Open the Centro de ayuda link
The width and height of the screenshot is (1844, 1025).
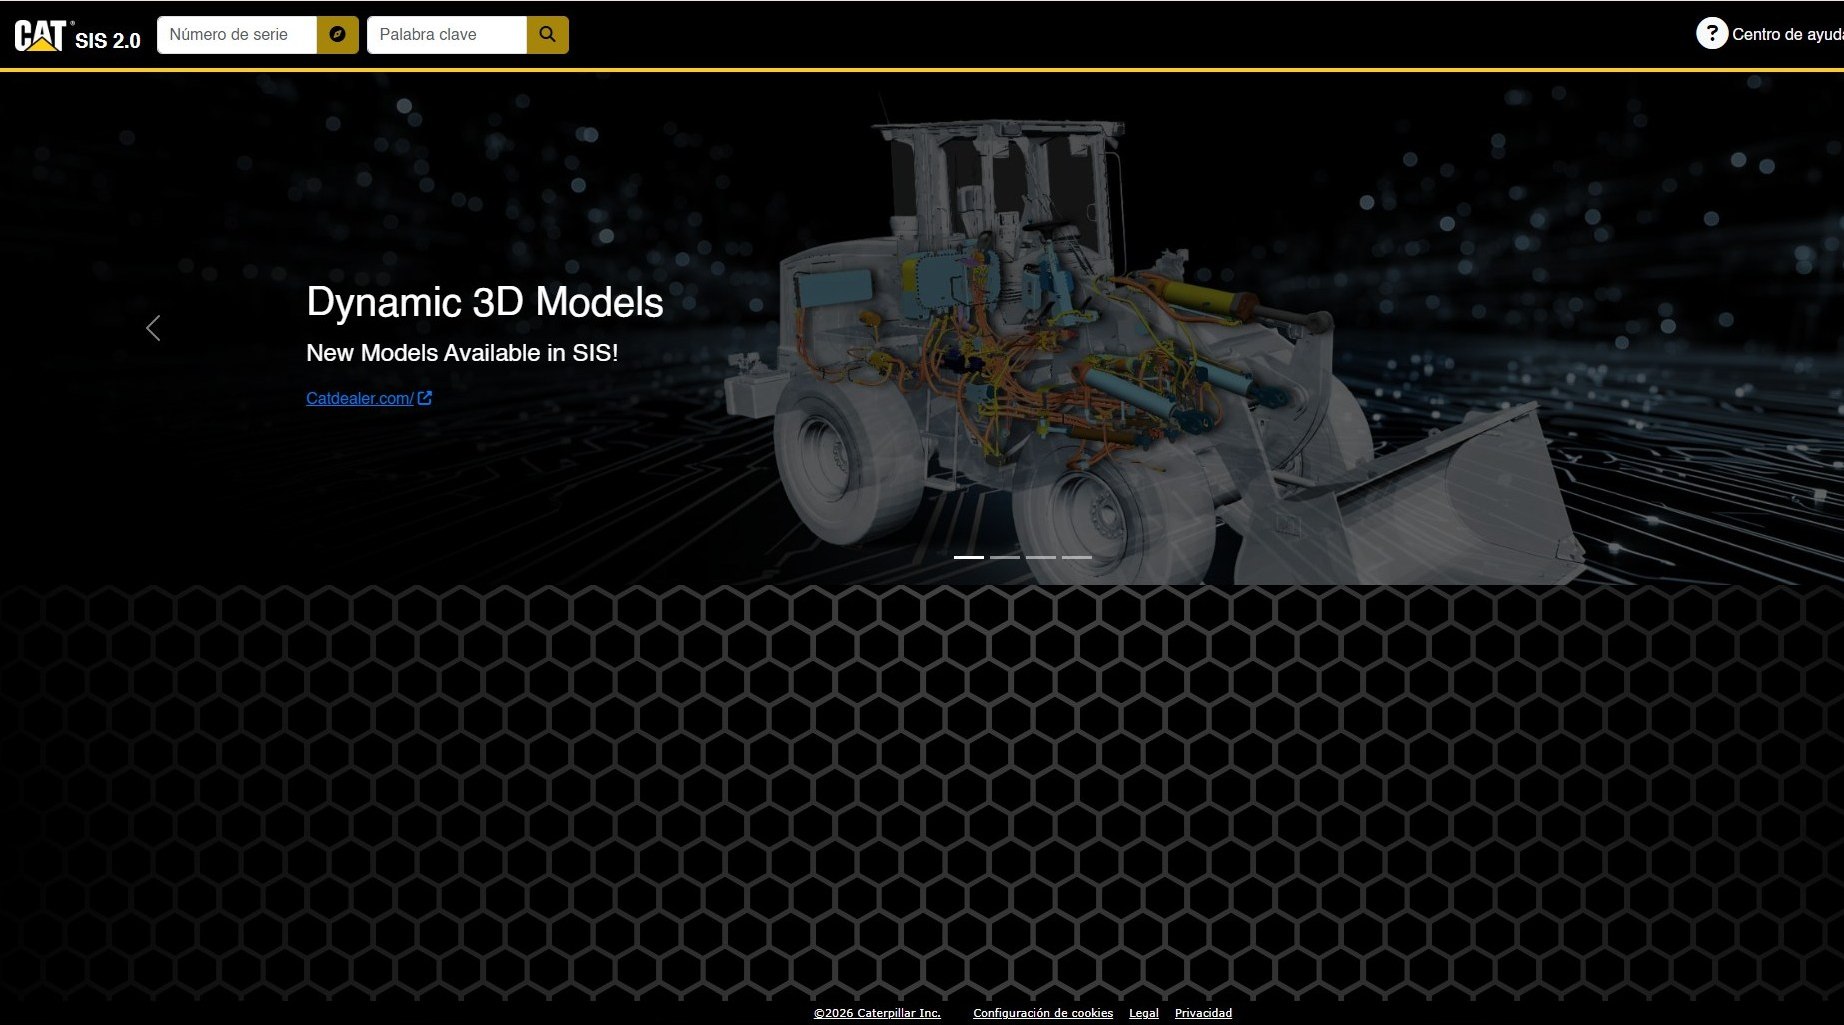tap(1786, 35)
